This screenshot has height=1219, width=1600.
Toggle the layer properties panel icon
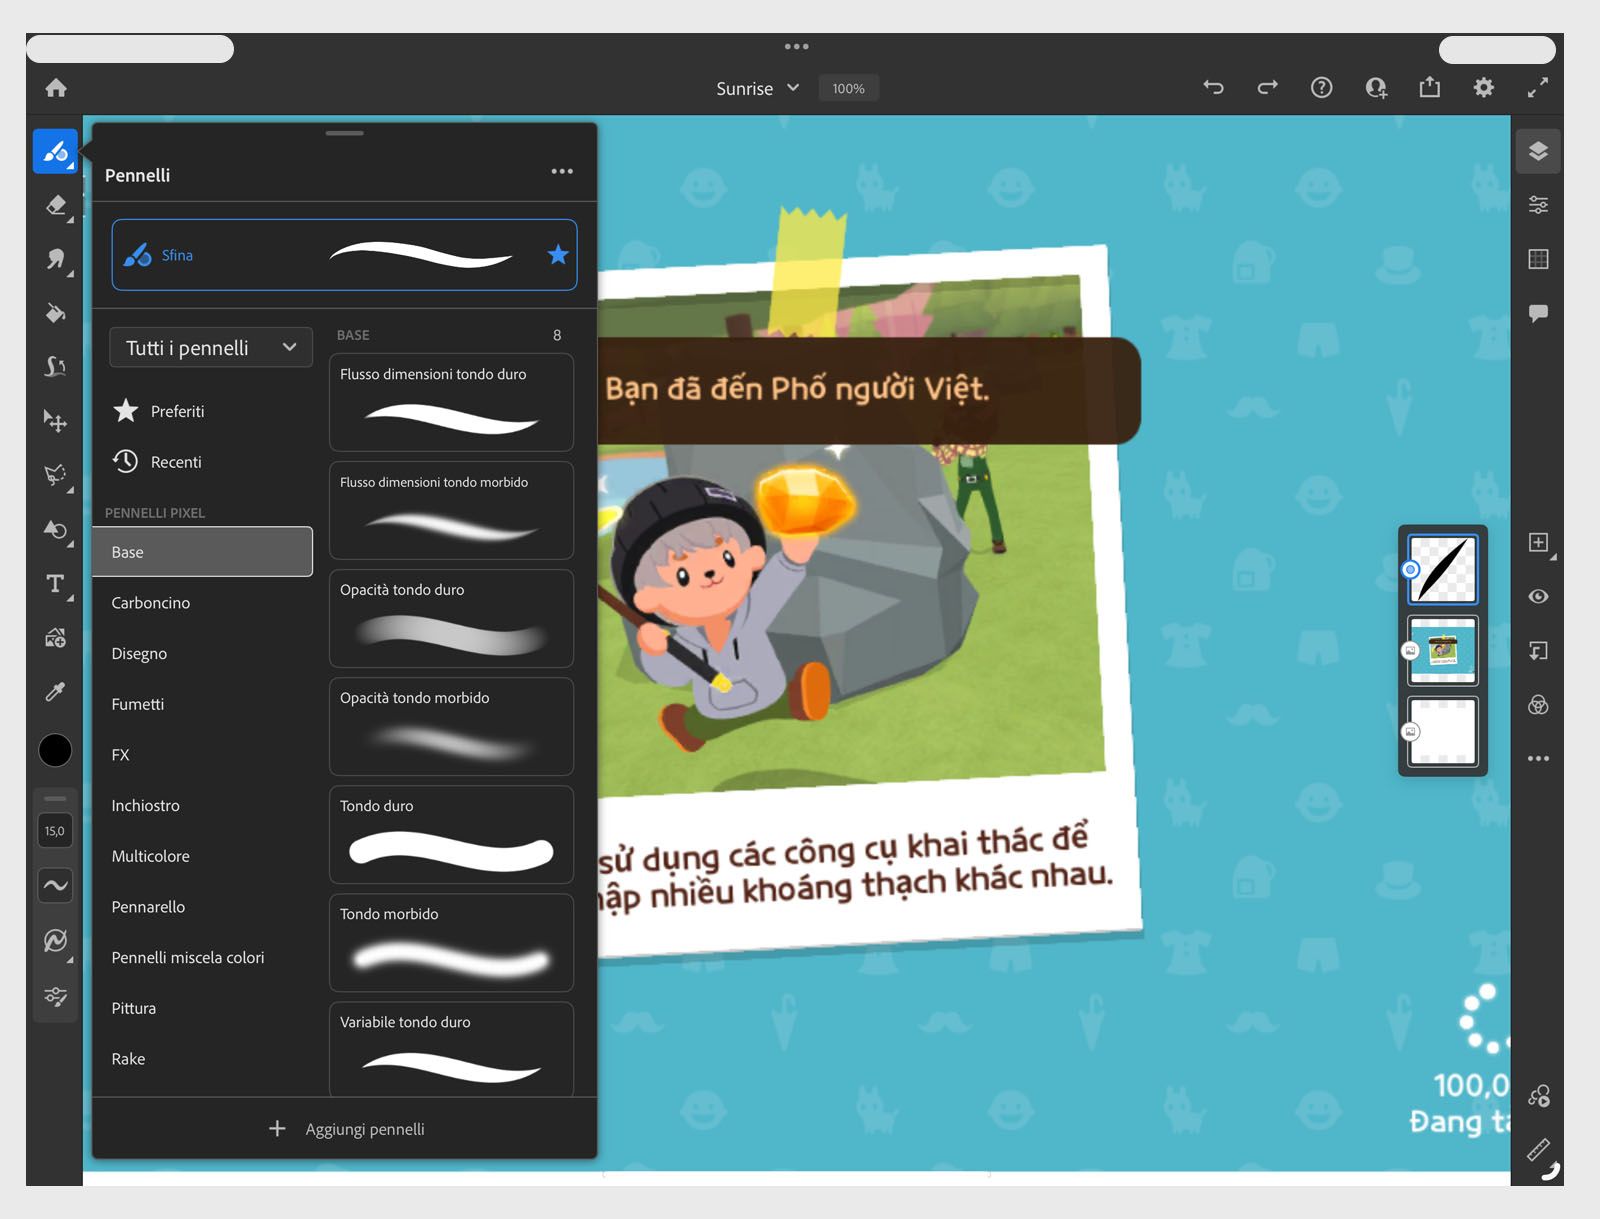pos(1538,205)
